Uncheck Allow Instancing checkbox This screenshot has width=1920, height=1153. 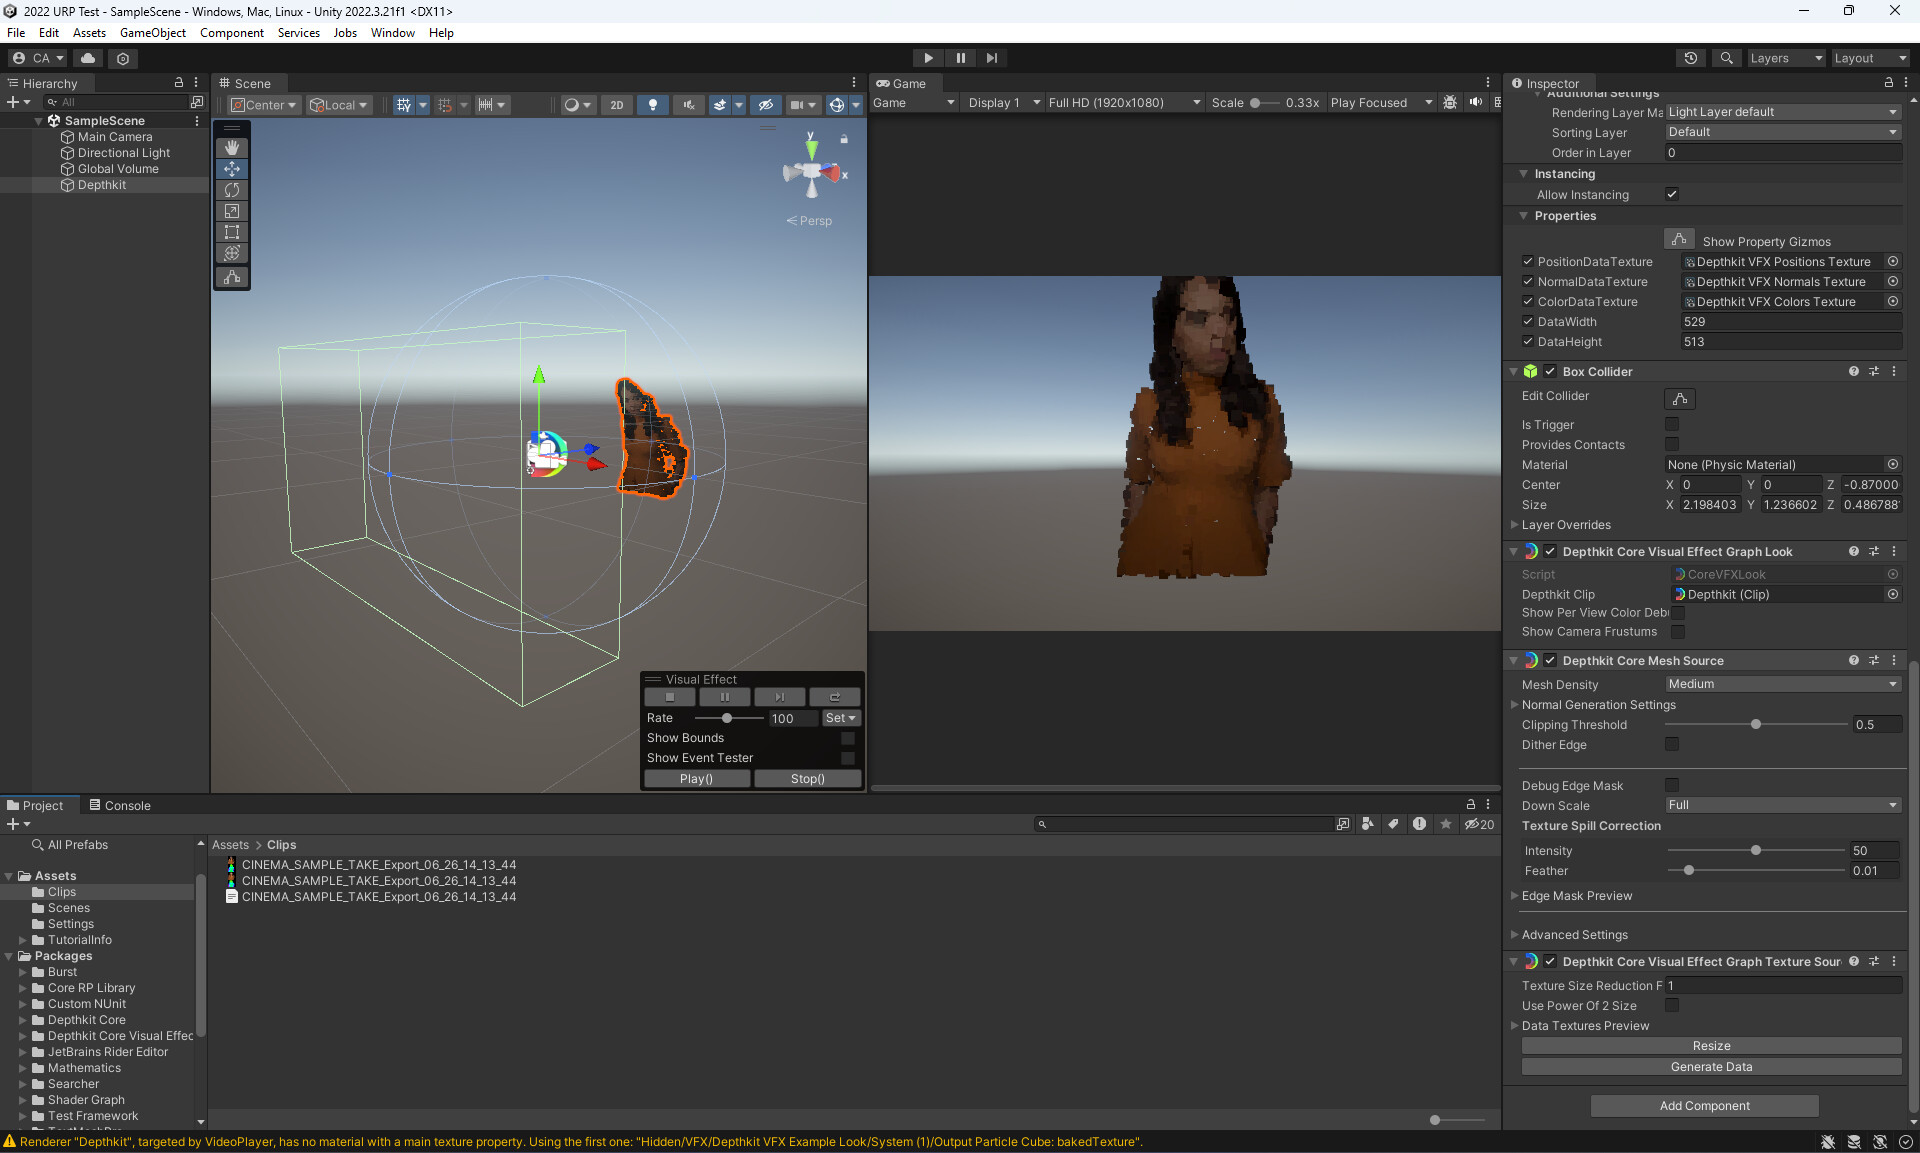click(x=1672, y=194)
